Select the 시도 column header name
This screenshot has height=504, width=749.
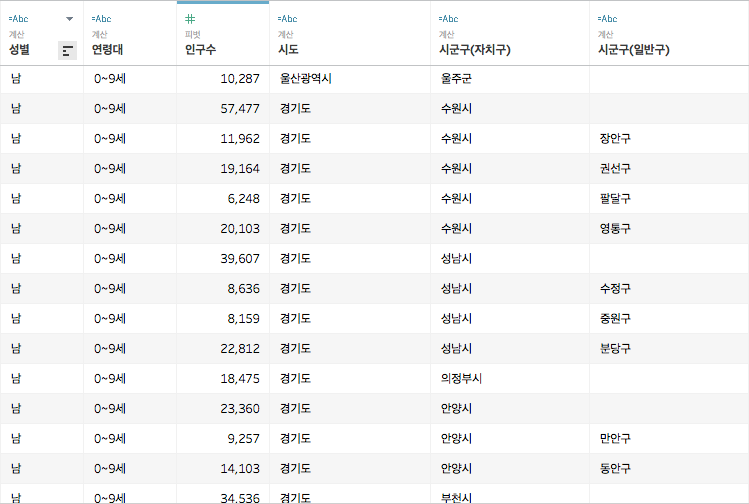288,49
